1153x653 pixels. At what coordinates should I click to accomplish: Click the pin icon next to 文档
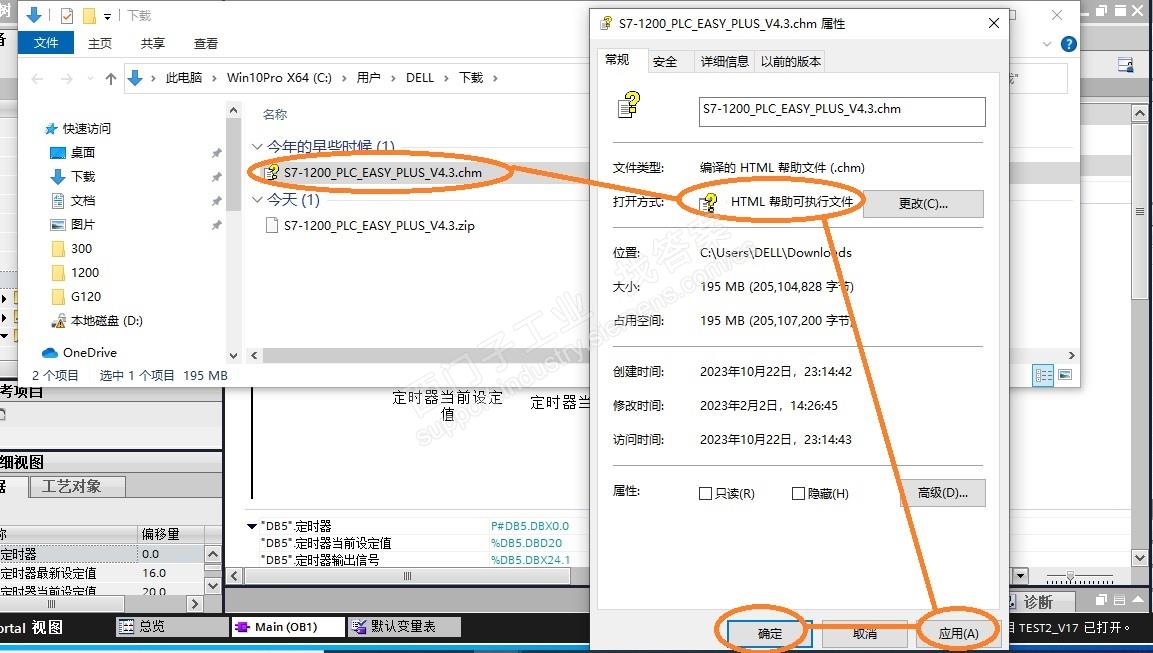click(216, 201)
